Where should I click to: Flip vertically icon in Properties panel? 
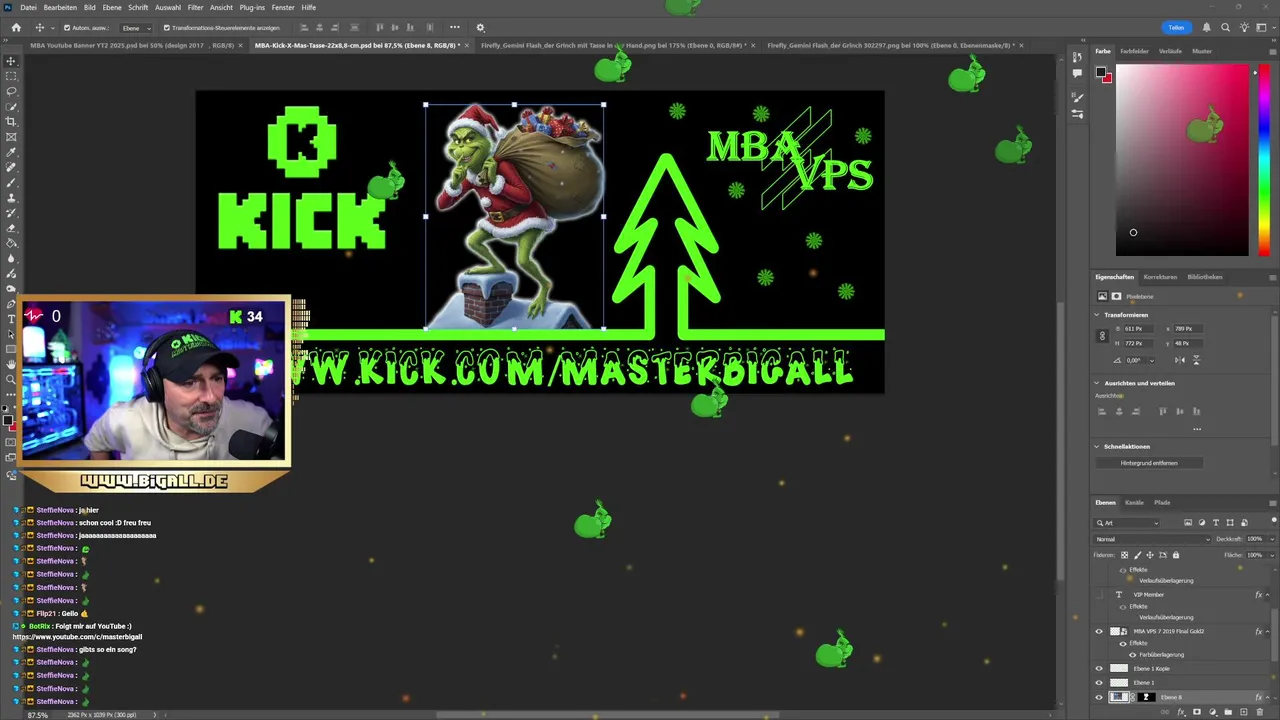[1196, 360]
